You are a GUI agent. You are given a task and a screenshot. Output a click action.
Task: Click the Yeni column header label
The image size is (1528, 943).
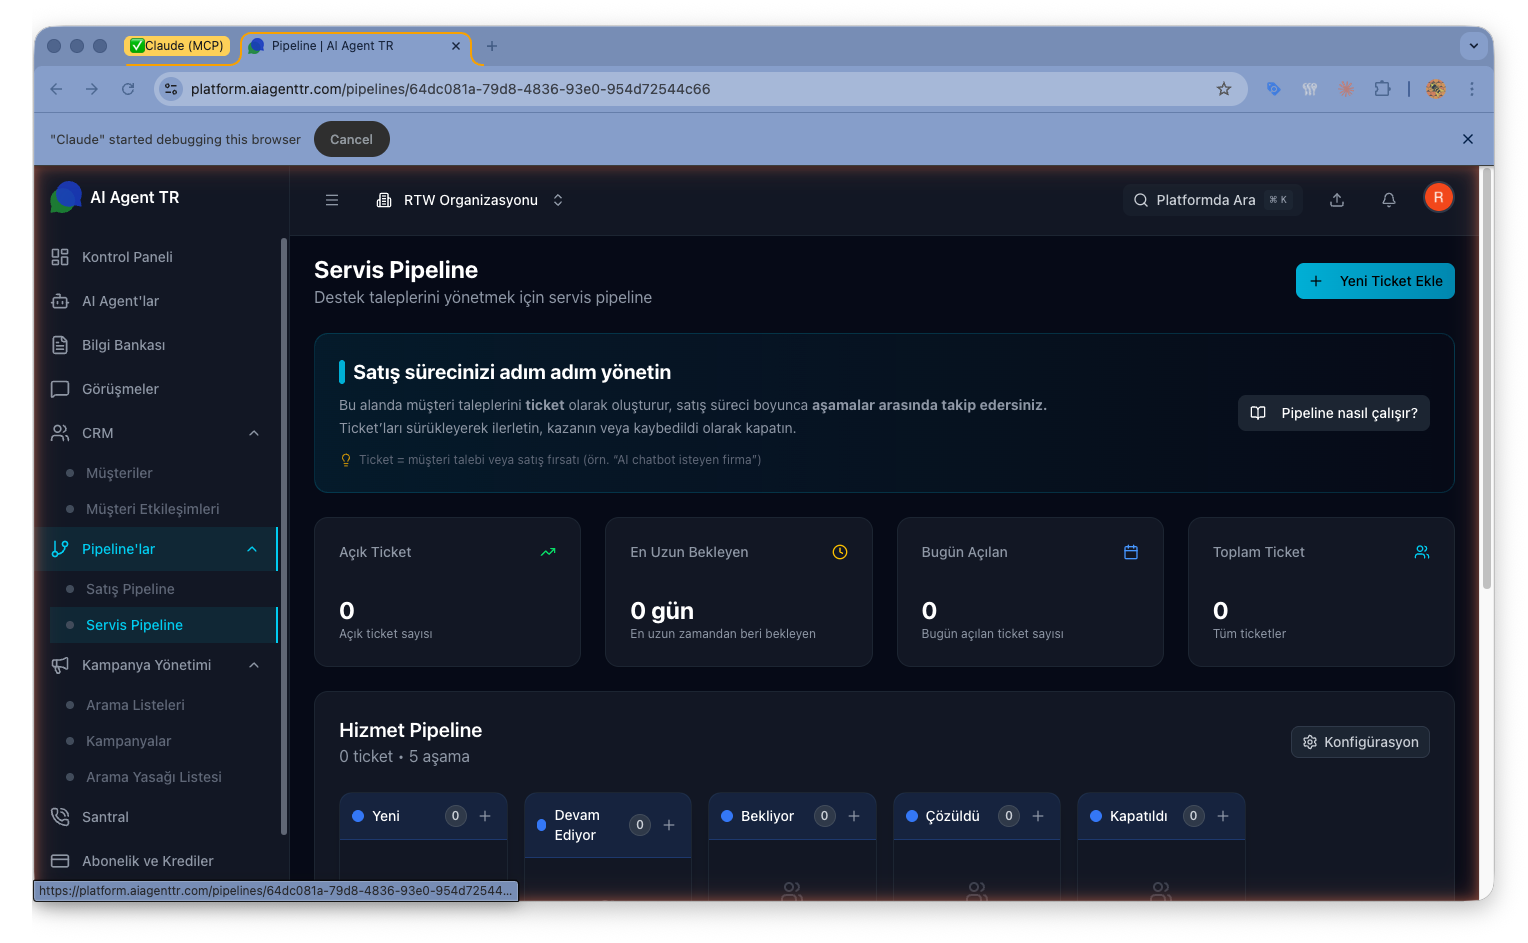pos(386,816)
